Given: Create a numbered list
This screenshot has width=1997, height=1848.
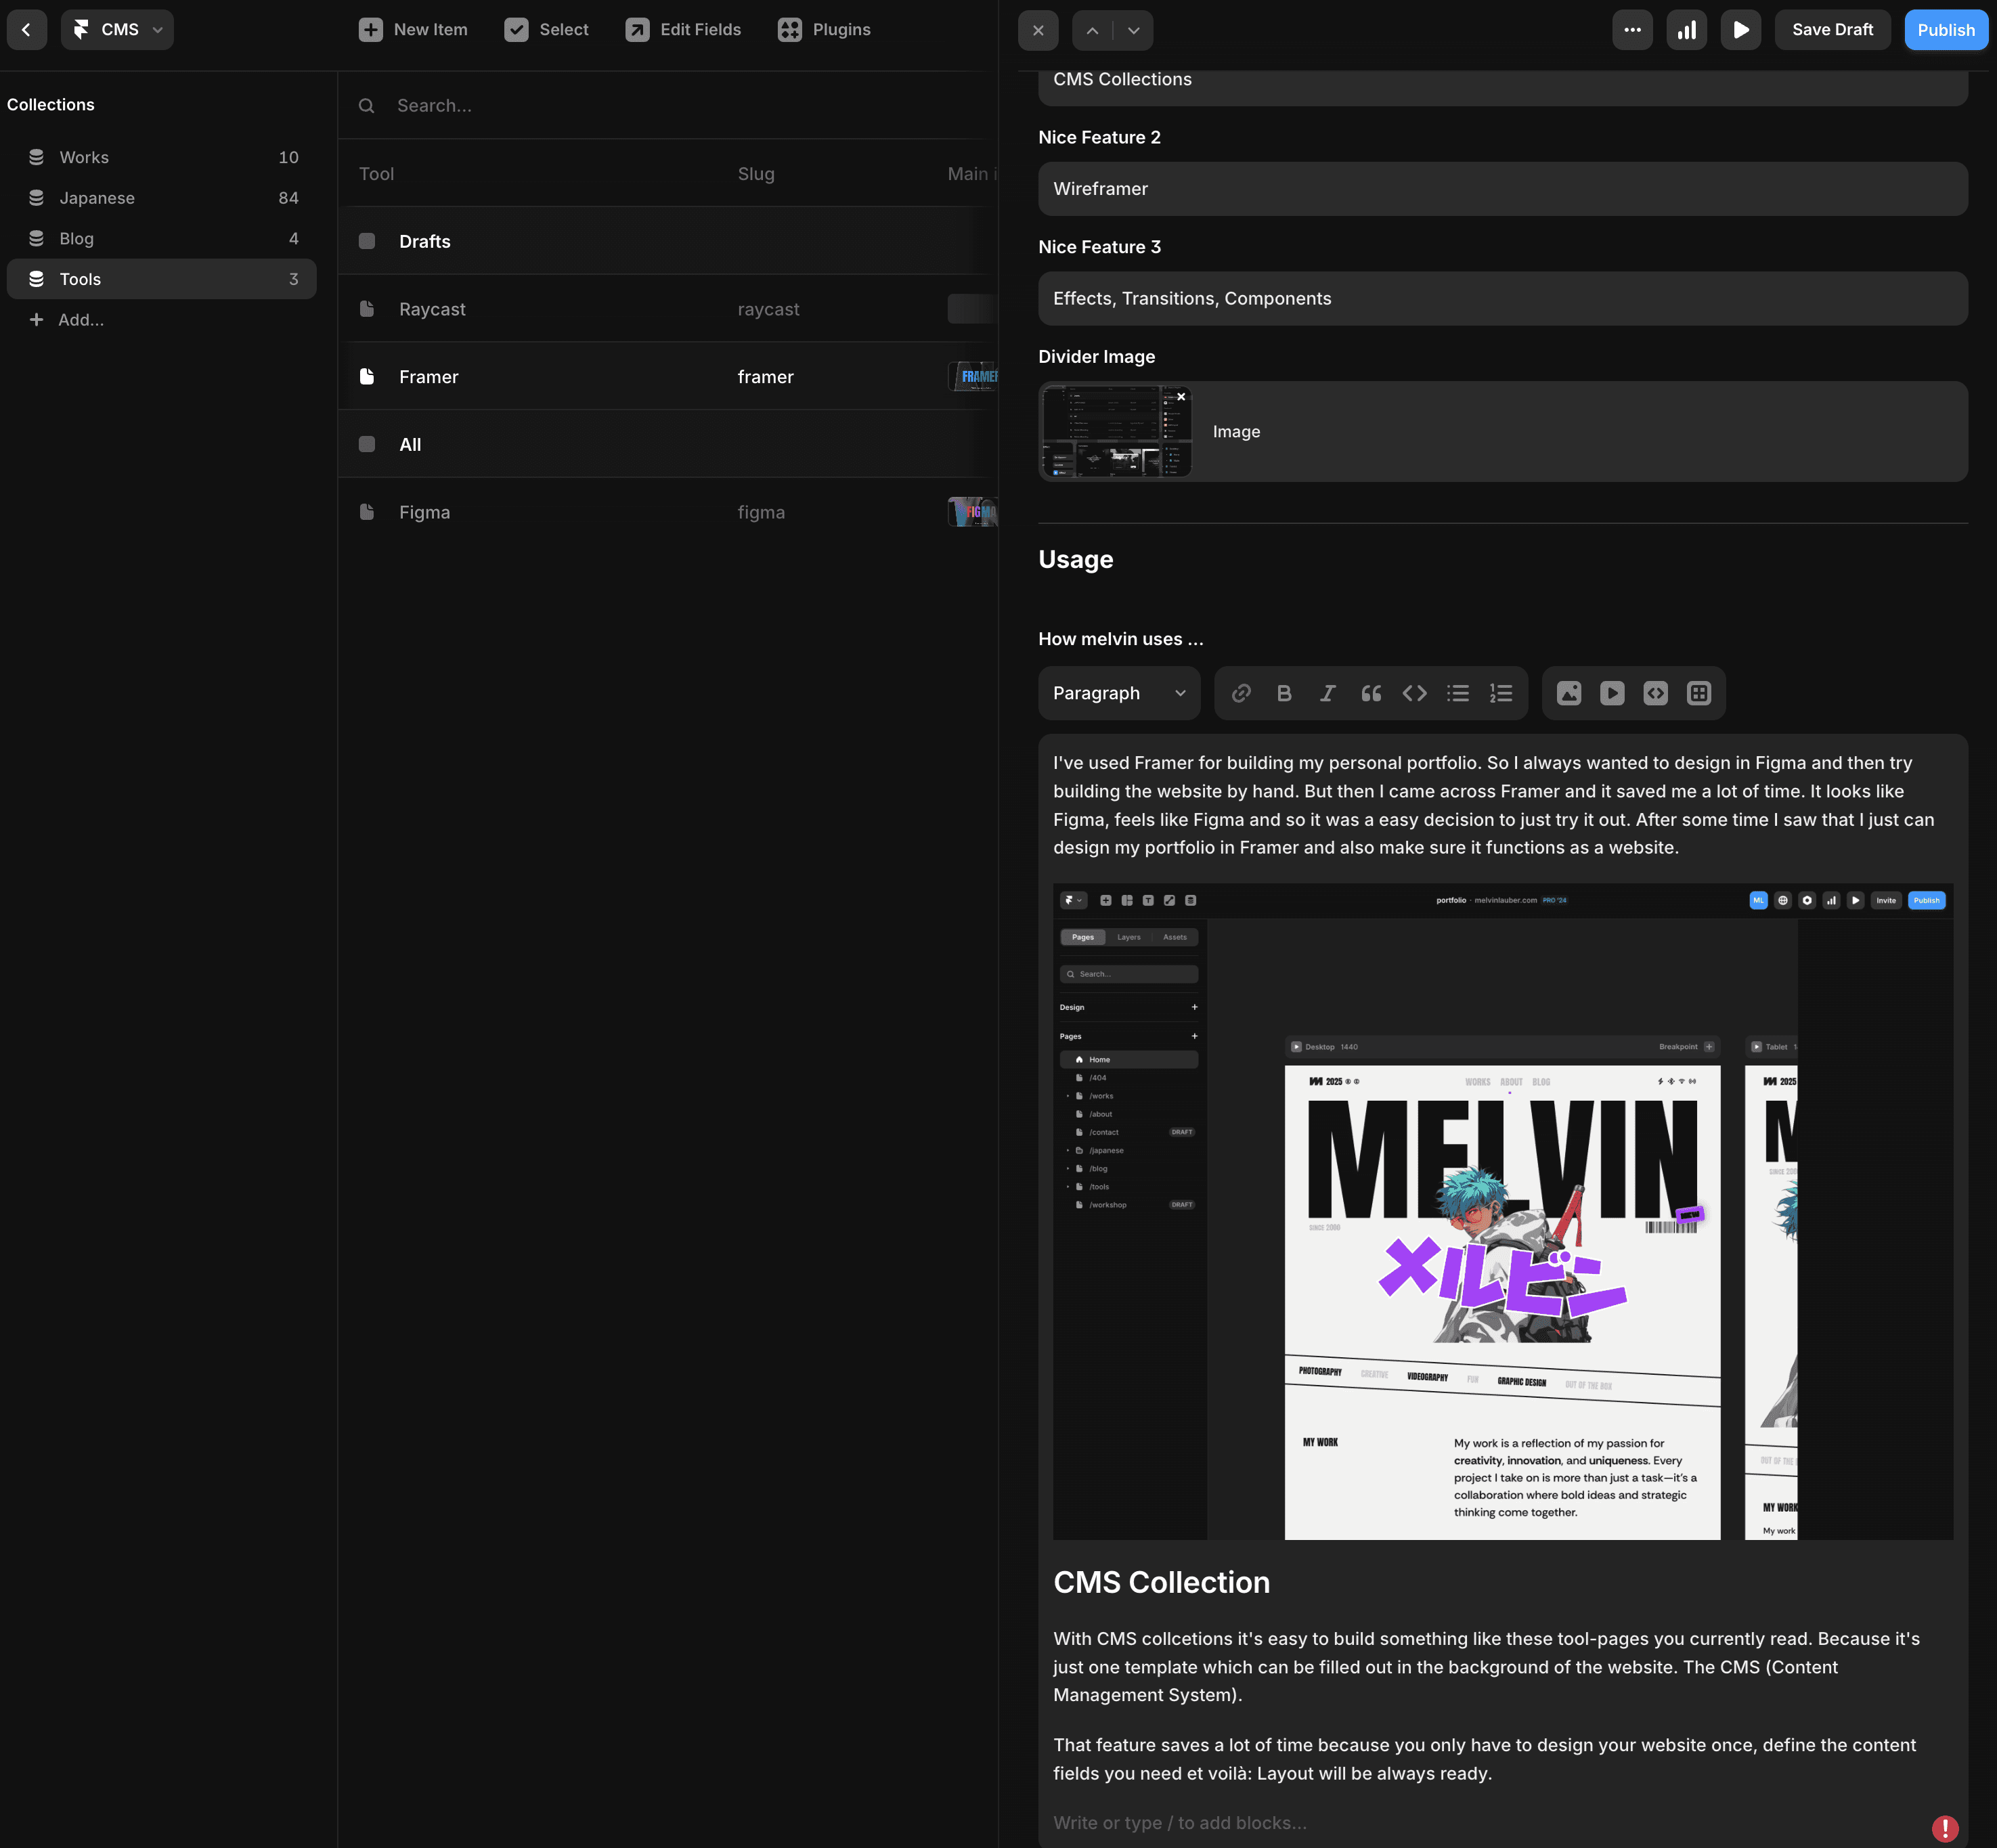Looking at the screenshot, I should [x=1501, y=693].
